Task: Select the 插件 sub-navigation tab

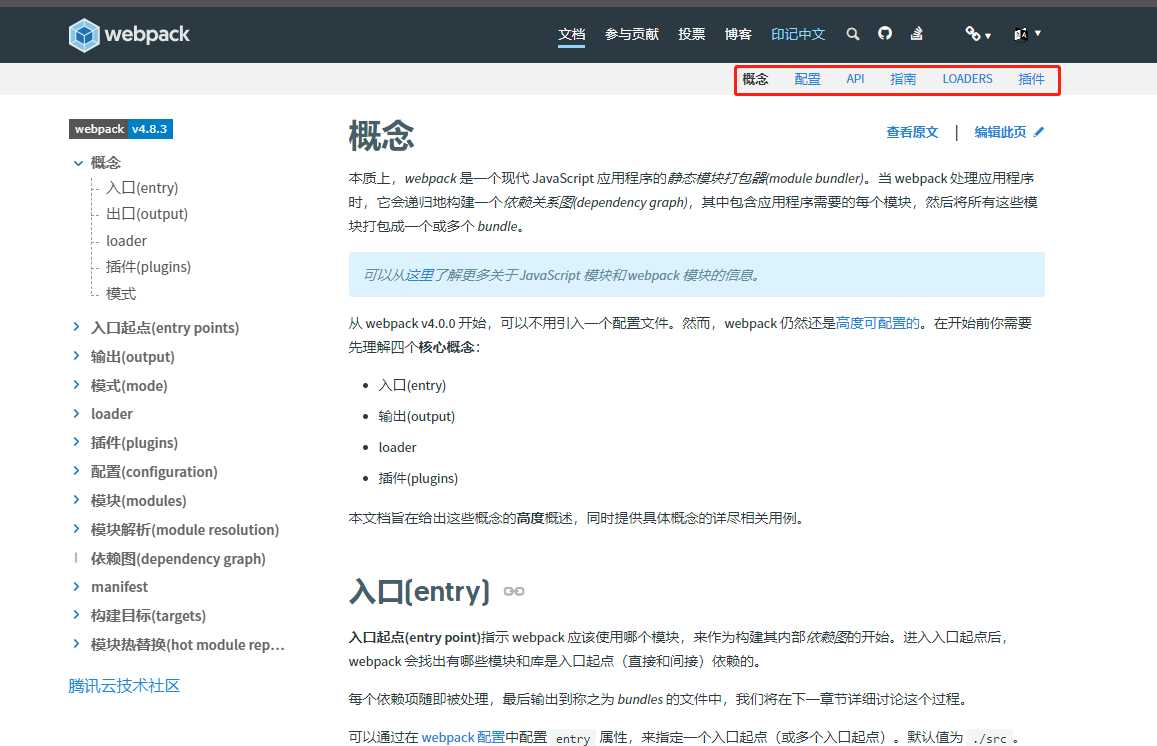Action: click(x=1031, y=79)
